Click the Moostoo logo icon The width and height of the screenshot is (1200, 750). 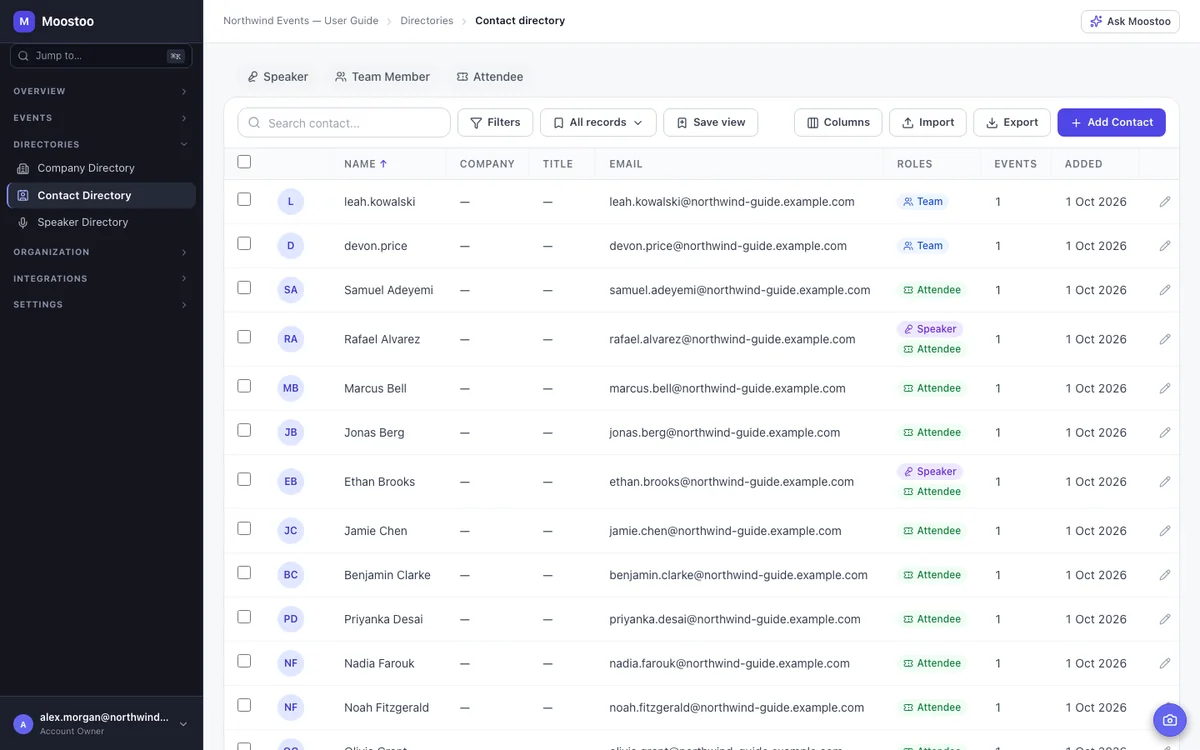(x=24, y=21)
